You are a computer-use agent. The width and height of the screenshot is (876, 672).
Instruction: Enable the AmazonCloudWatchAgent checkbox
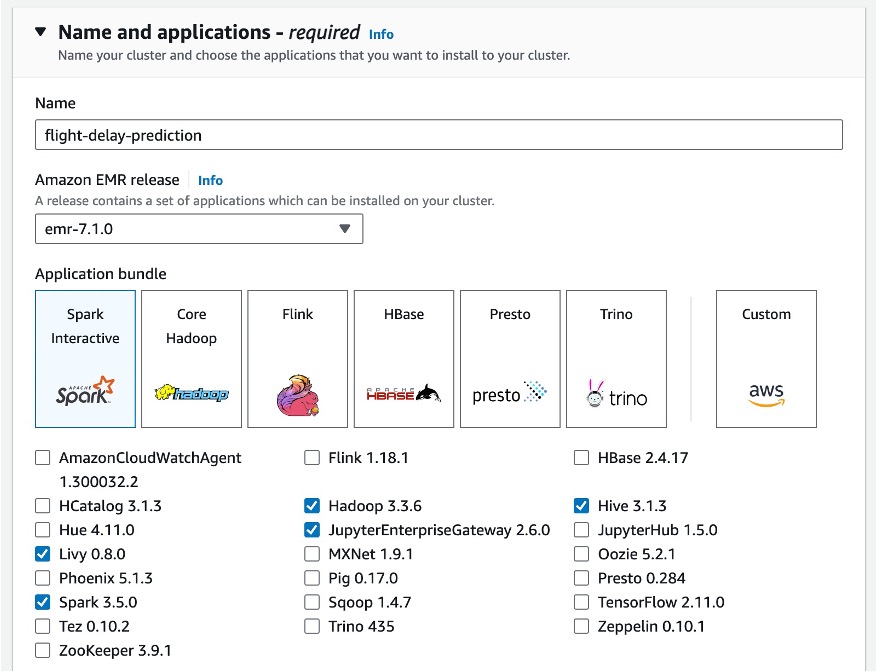(42, 458)
